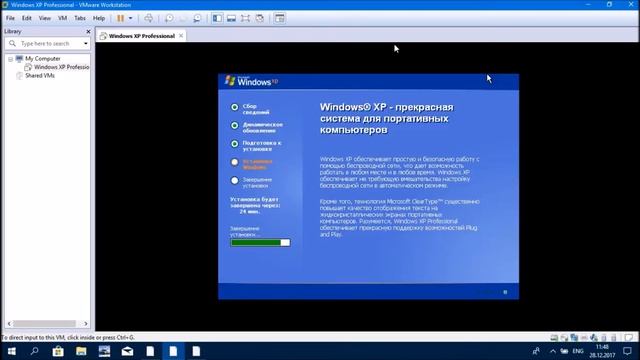The width and height of the screenshot is (640, 360).
Task: Click Send Ctrl+Alt+Del toolbar icon
Action: 149,18
